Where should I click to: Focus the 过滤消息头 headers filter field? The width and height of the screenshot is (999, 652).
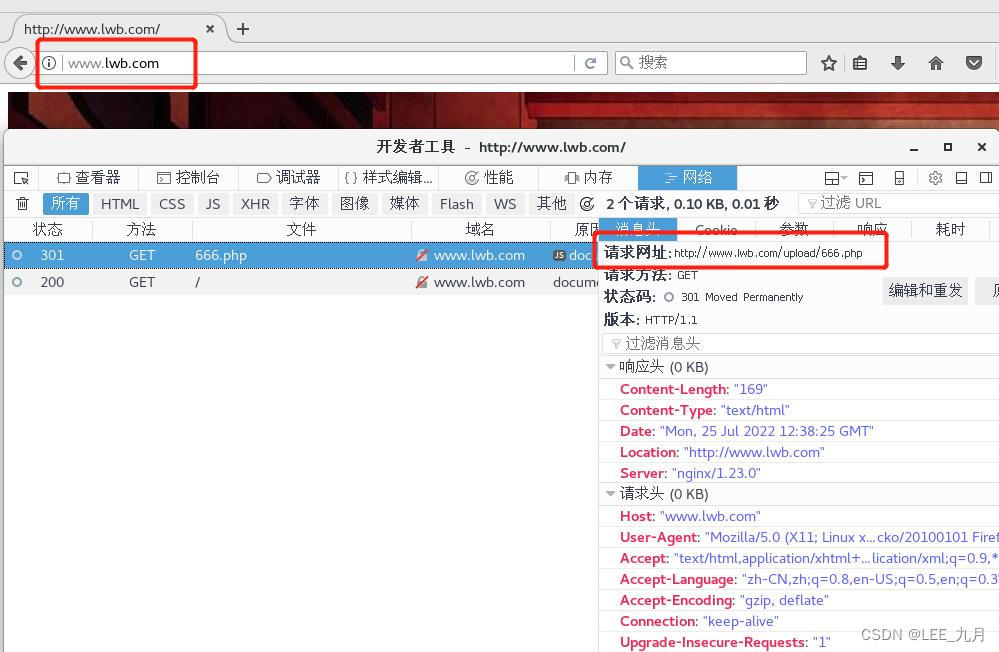pyautogui.click(x=800, y=344)
